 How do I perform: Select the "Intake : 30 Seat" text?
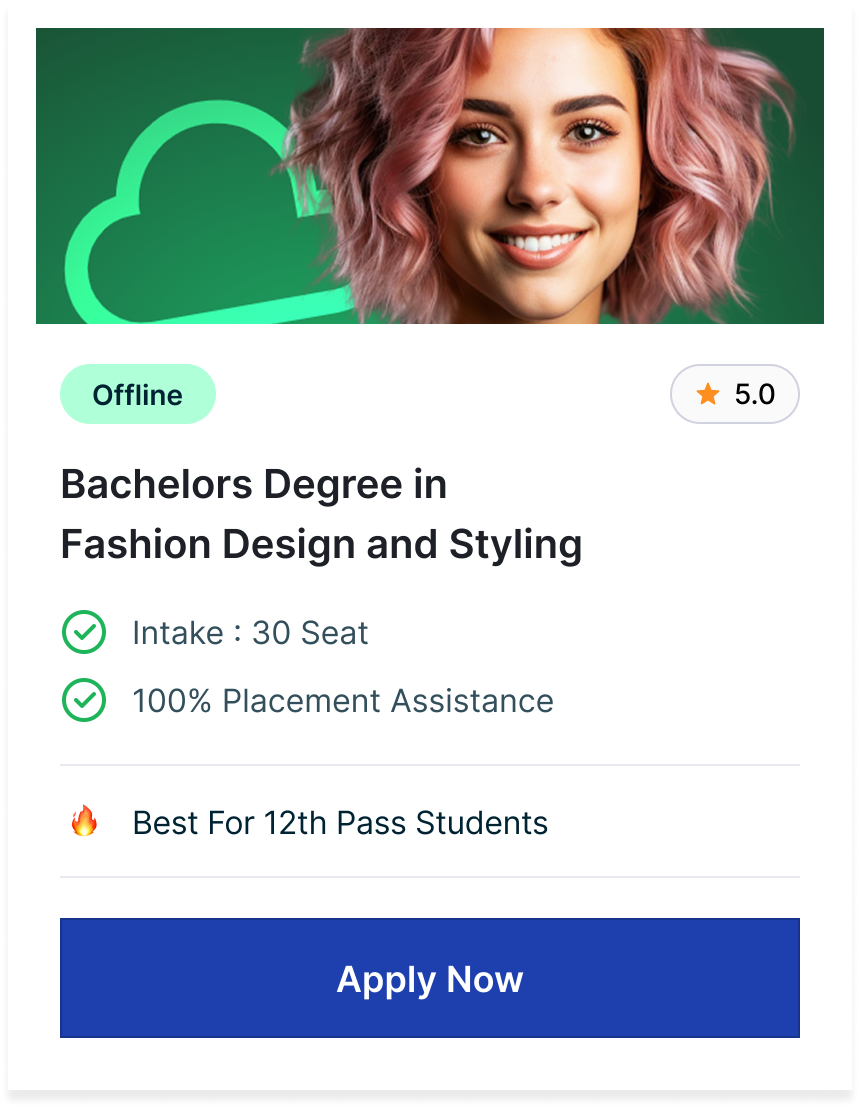[250, 633]
